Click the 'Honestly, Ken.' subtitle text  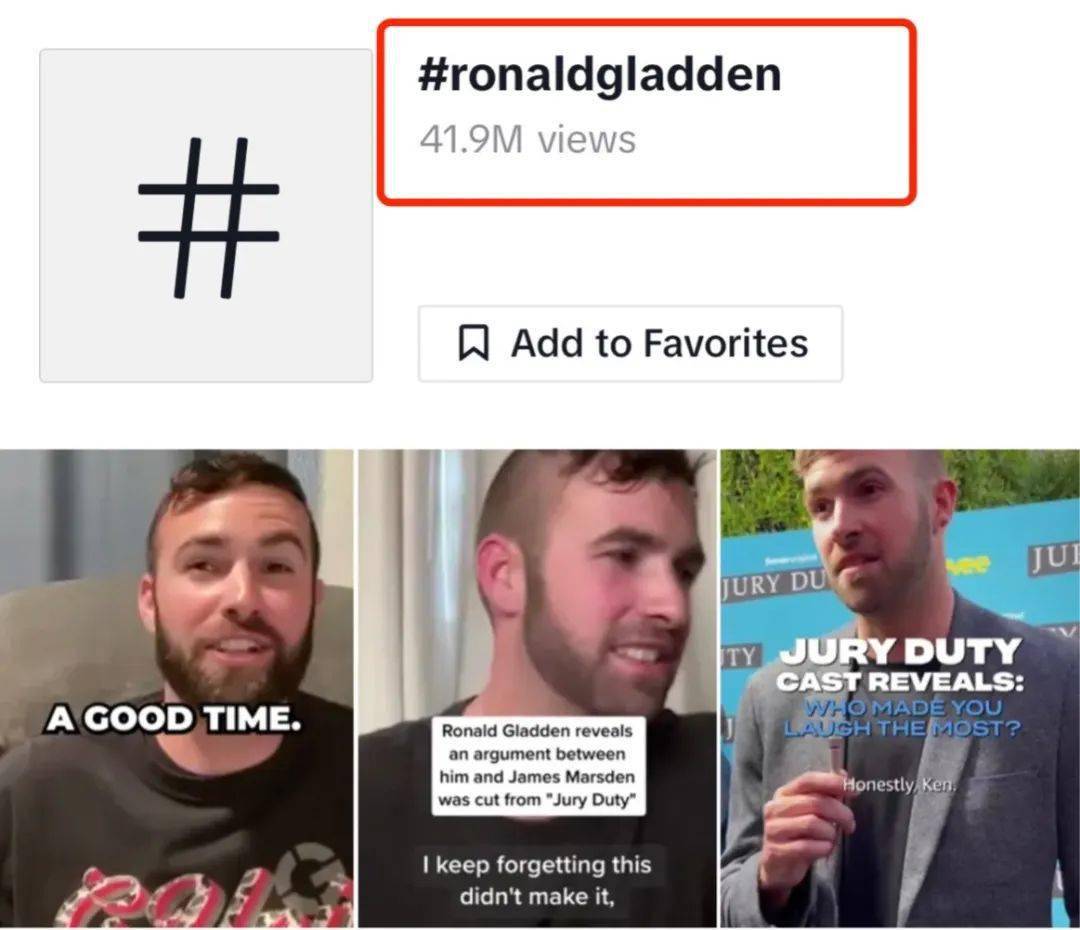pos(900,785)
